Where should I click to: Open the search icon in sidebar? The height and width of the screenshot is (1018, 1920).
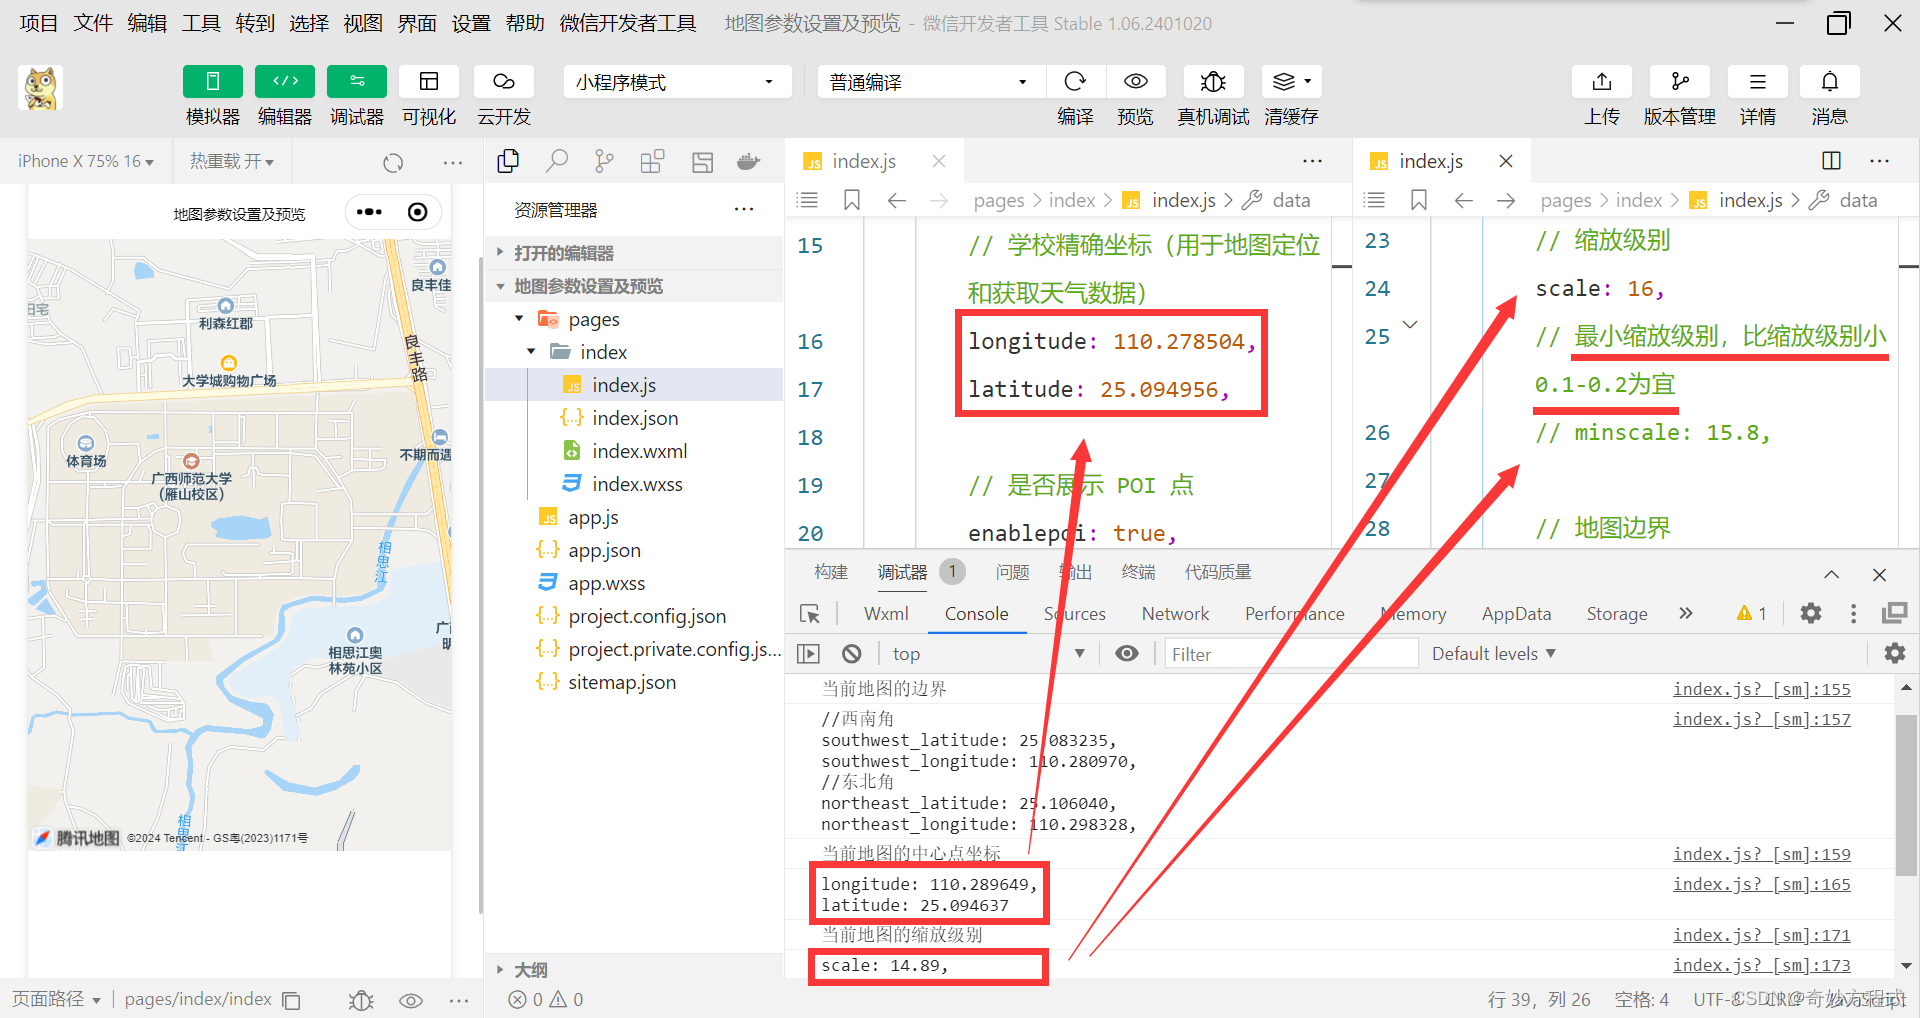(x=557, y=161)
